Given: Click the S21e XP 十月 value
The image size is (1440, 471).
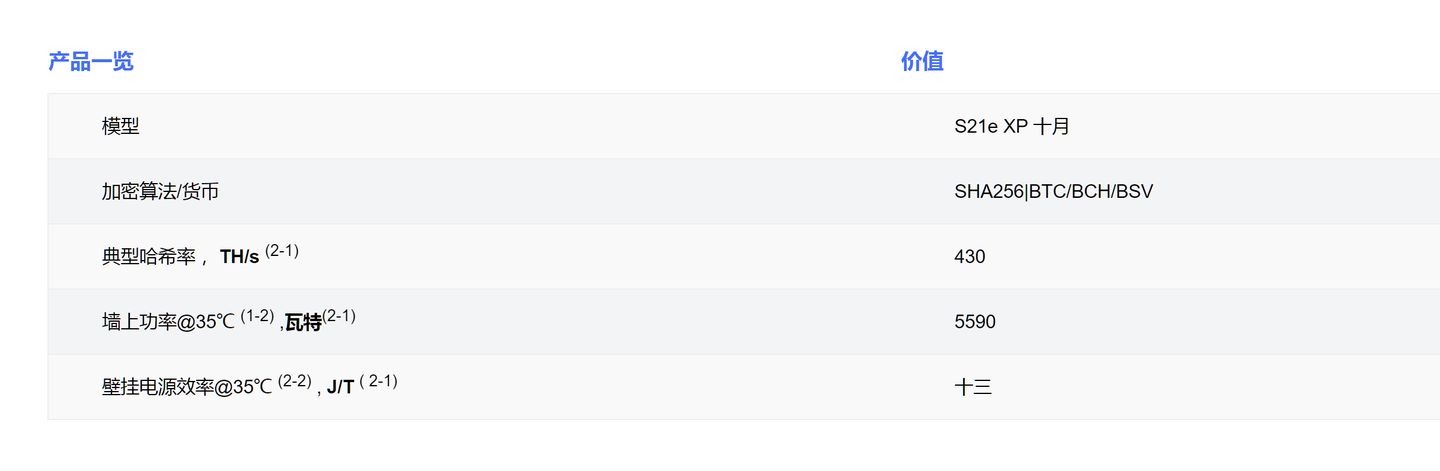Looking at the screenshot, I should (1012, 126).
